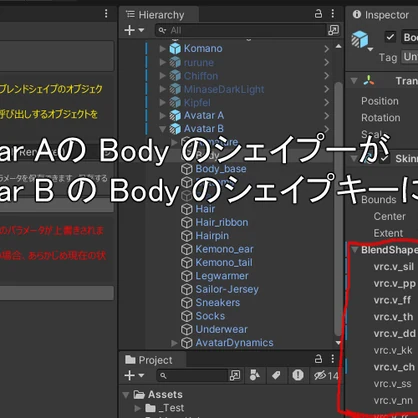Image resolution: width=418 pixels, height=418 pixels.
Task: Expand the AvatarDynamics object
Action: (174, 343)
